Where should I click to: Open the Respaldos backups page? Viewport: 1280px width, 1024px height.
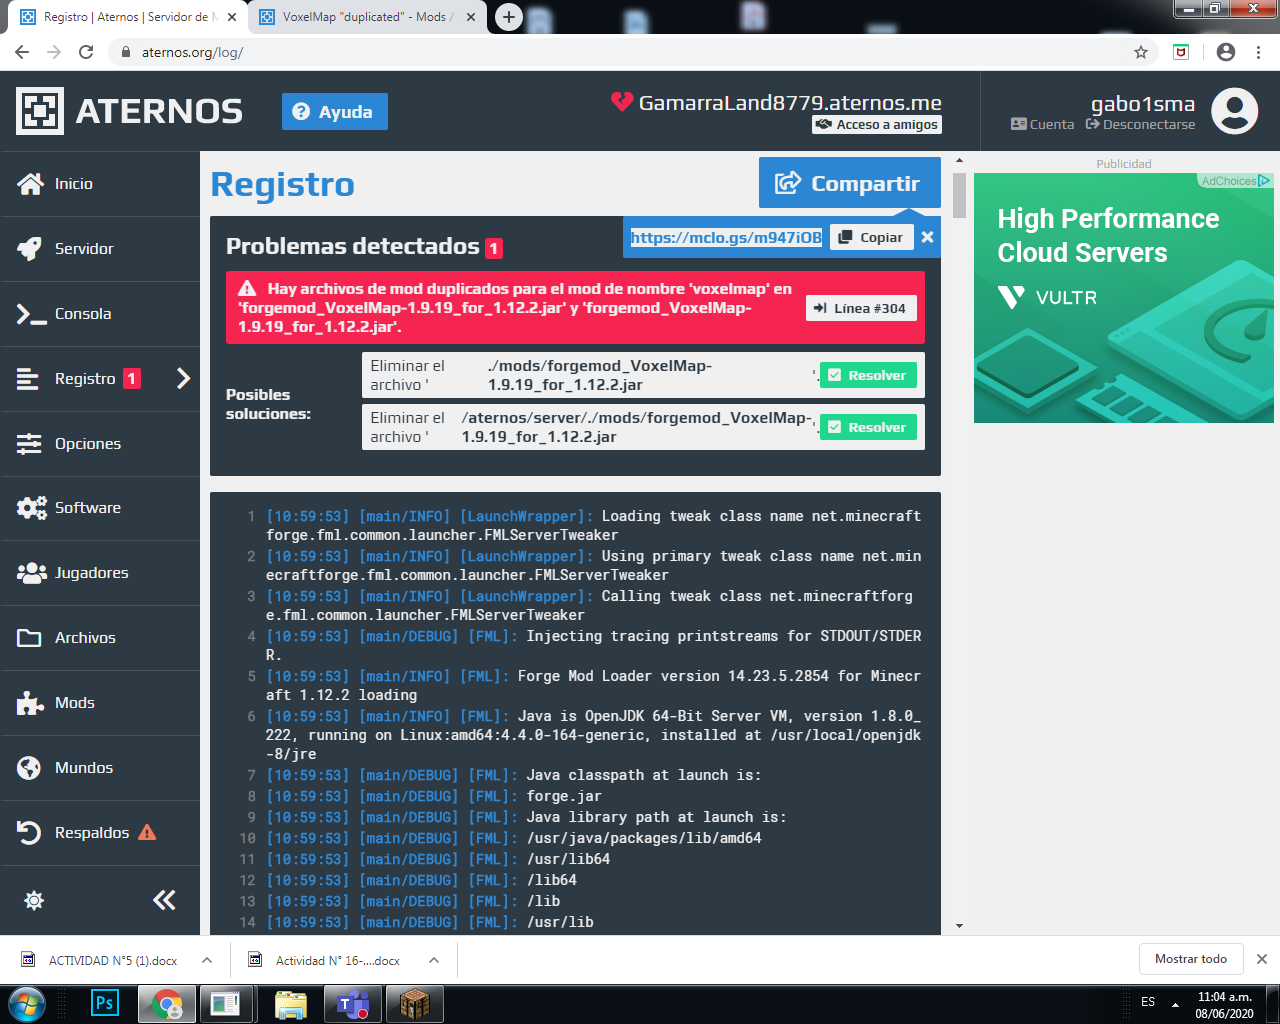click(x=100, y=833)
